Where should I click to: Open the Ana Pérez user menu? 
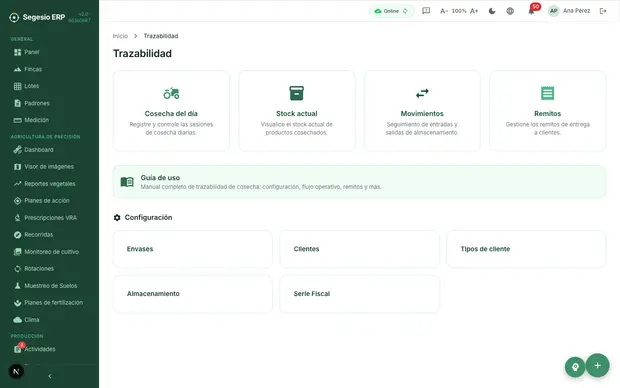click(569, 11)
